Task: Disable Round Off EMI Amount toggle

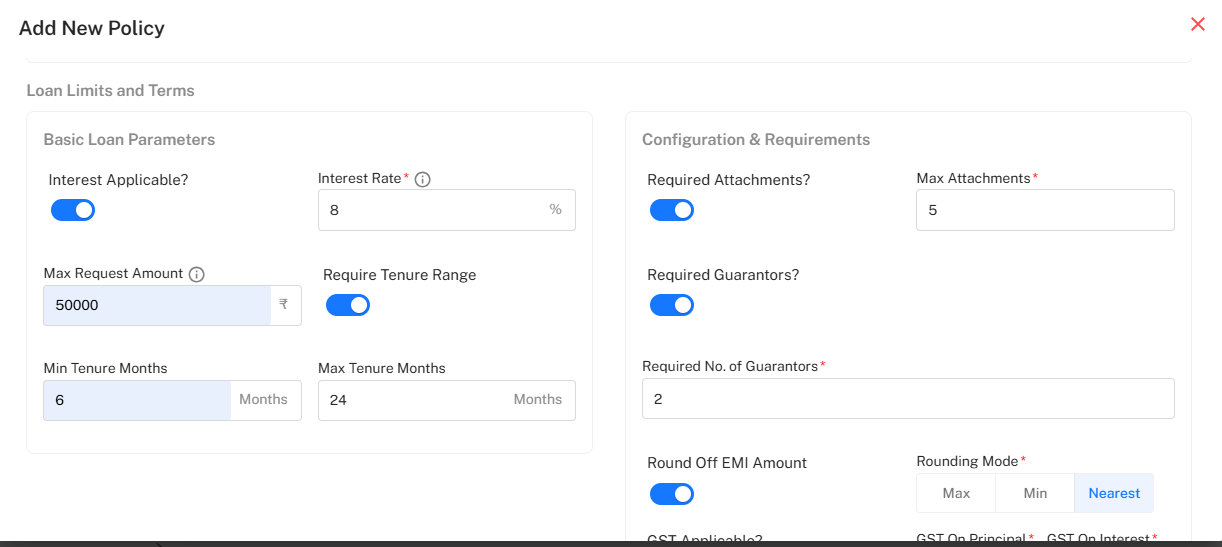Action: point(672,494)
